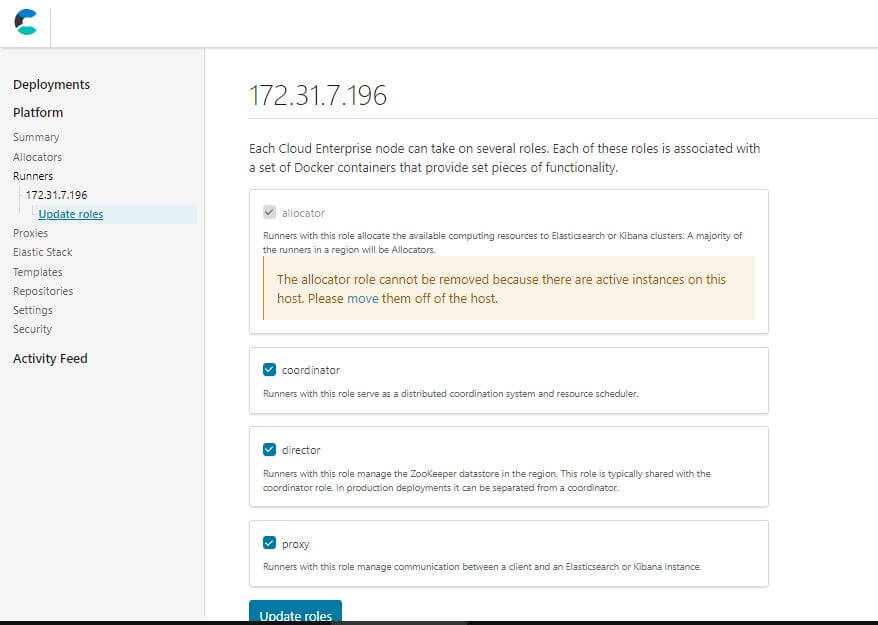Screen dimensions: 878x625
Task: Open the Elastic Stack page
Action: [42, 252]
